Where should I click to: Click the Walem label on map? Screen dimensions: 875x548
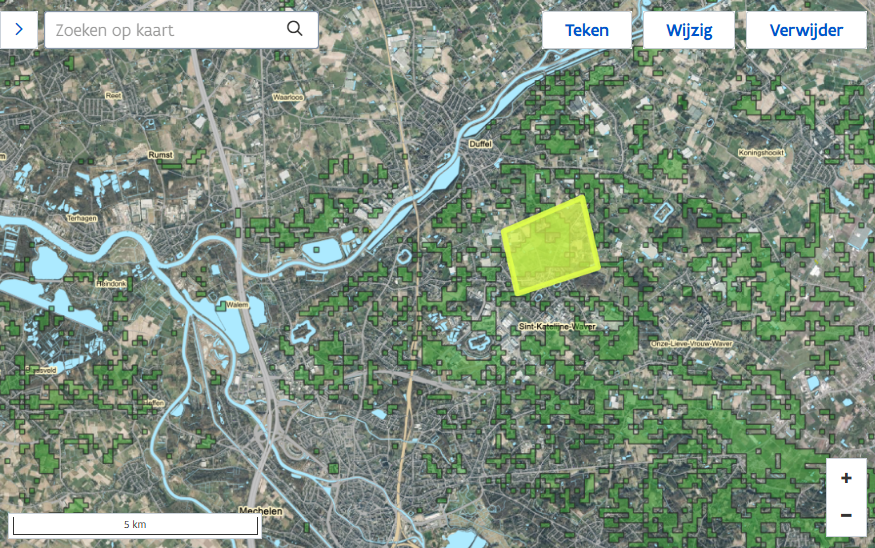click(x=237, y=305)
